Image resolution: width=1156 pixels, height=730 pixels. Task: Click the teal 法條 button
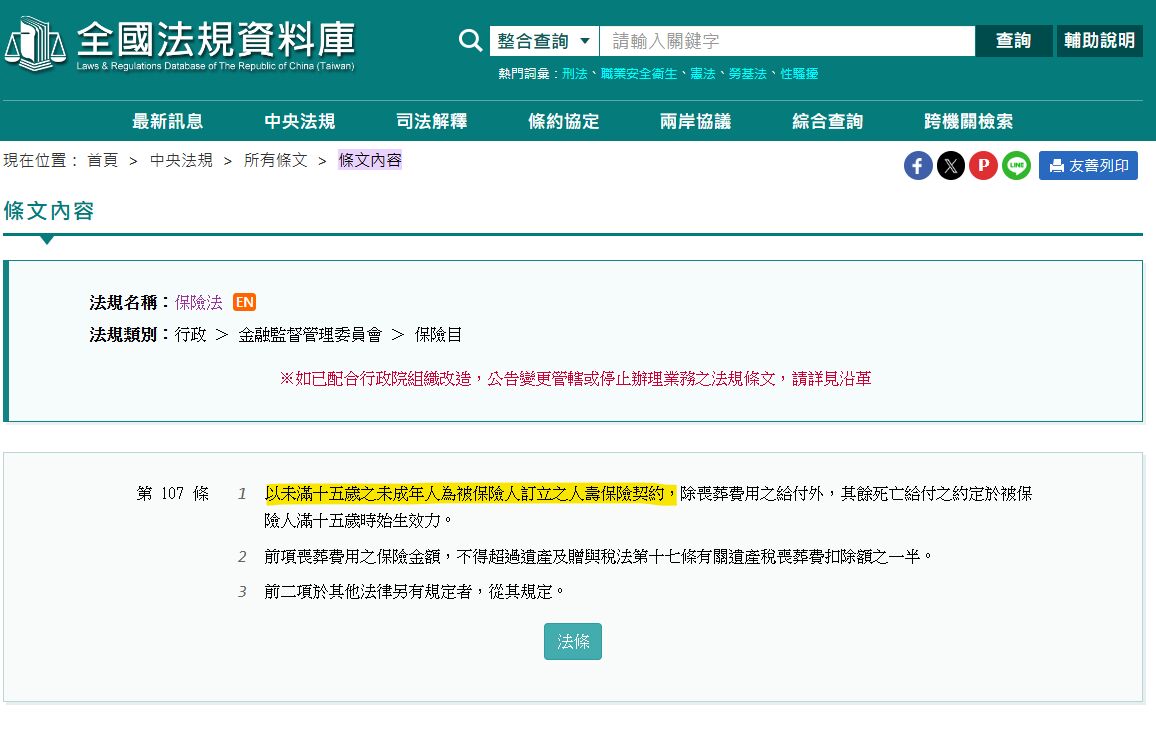tap(573, 642)
